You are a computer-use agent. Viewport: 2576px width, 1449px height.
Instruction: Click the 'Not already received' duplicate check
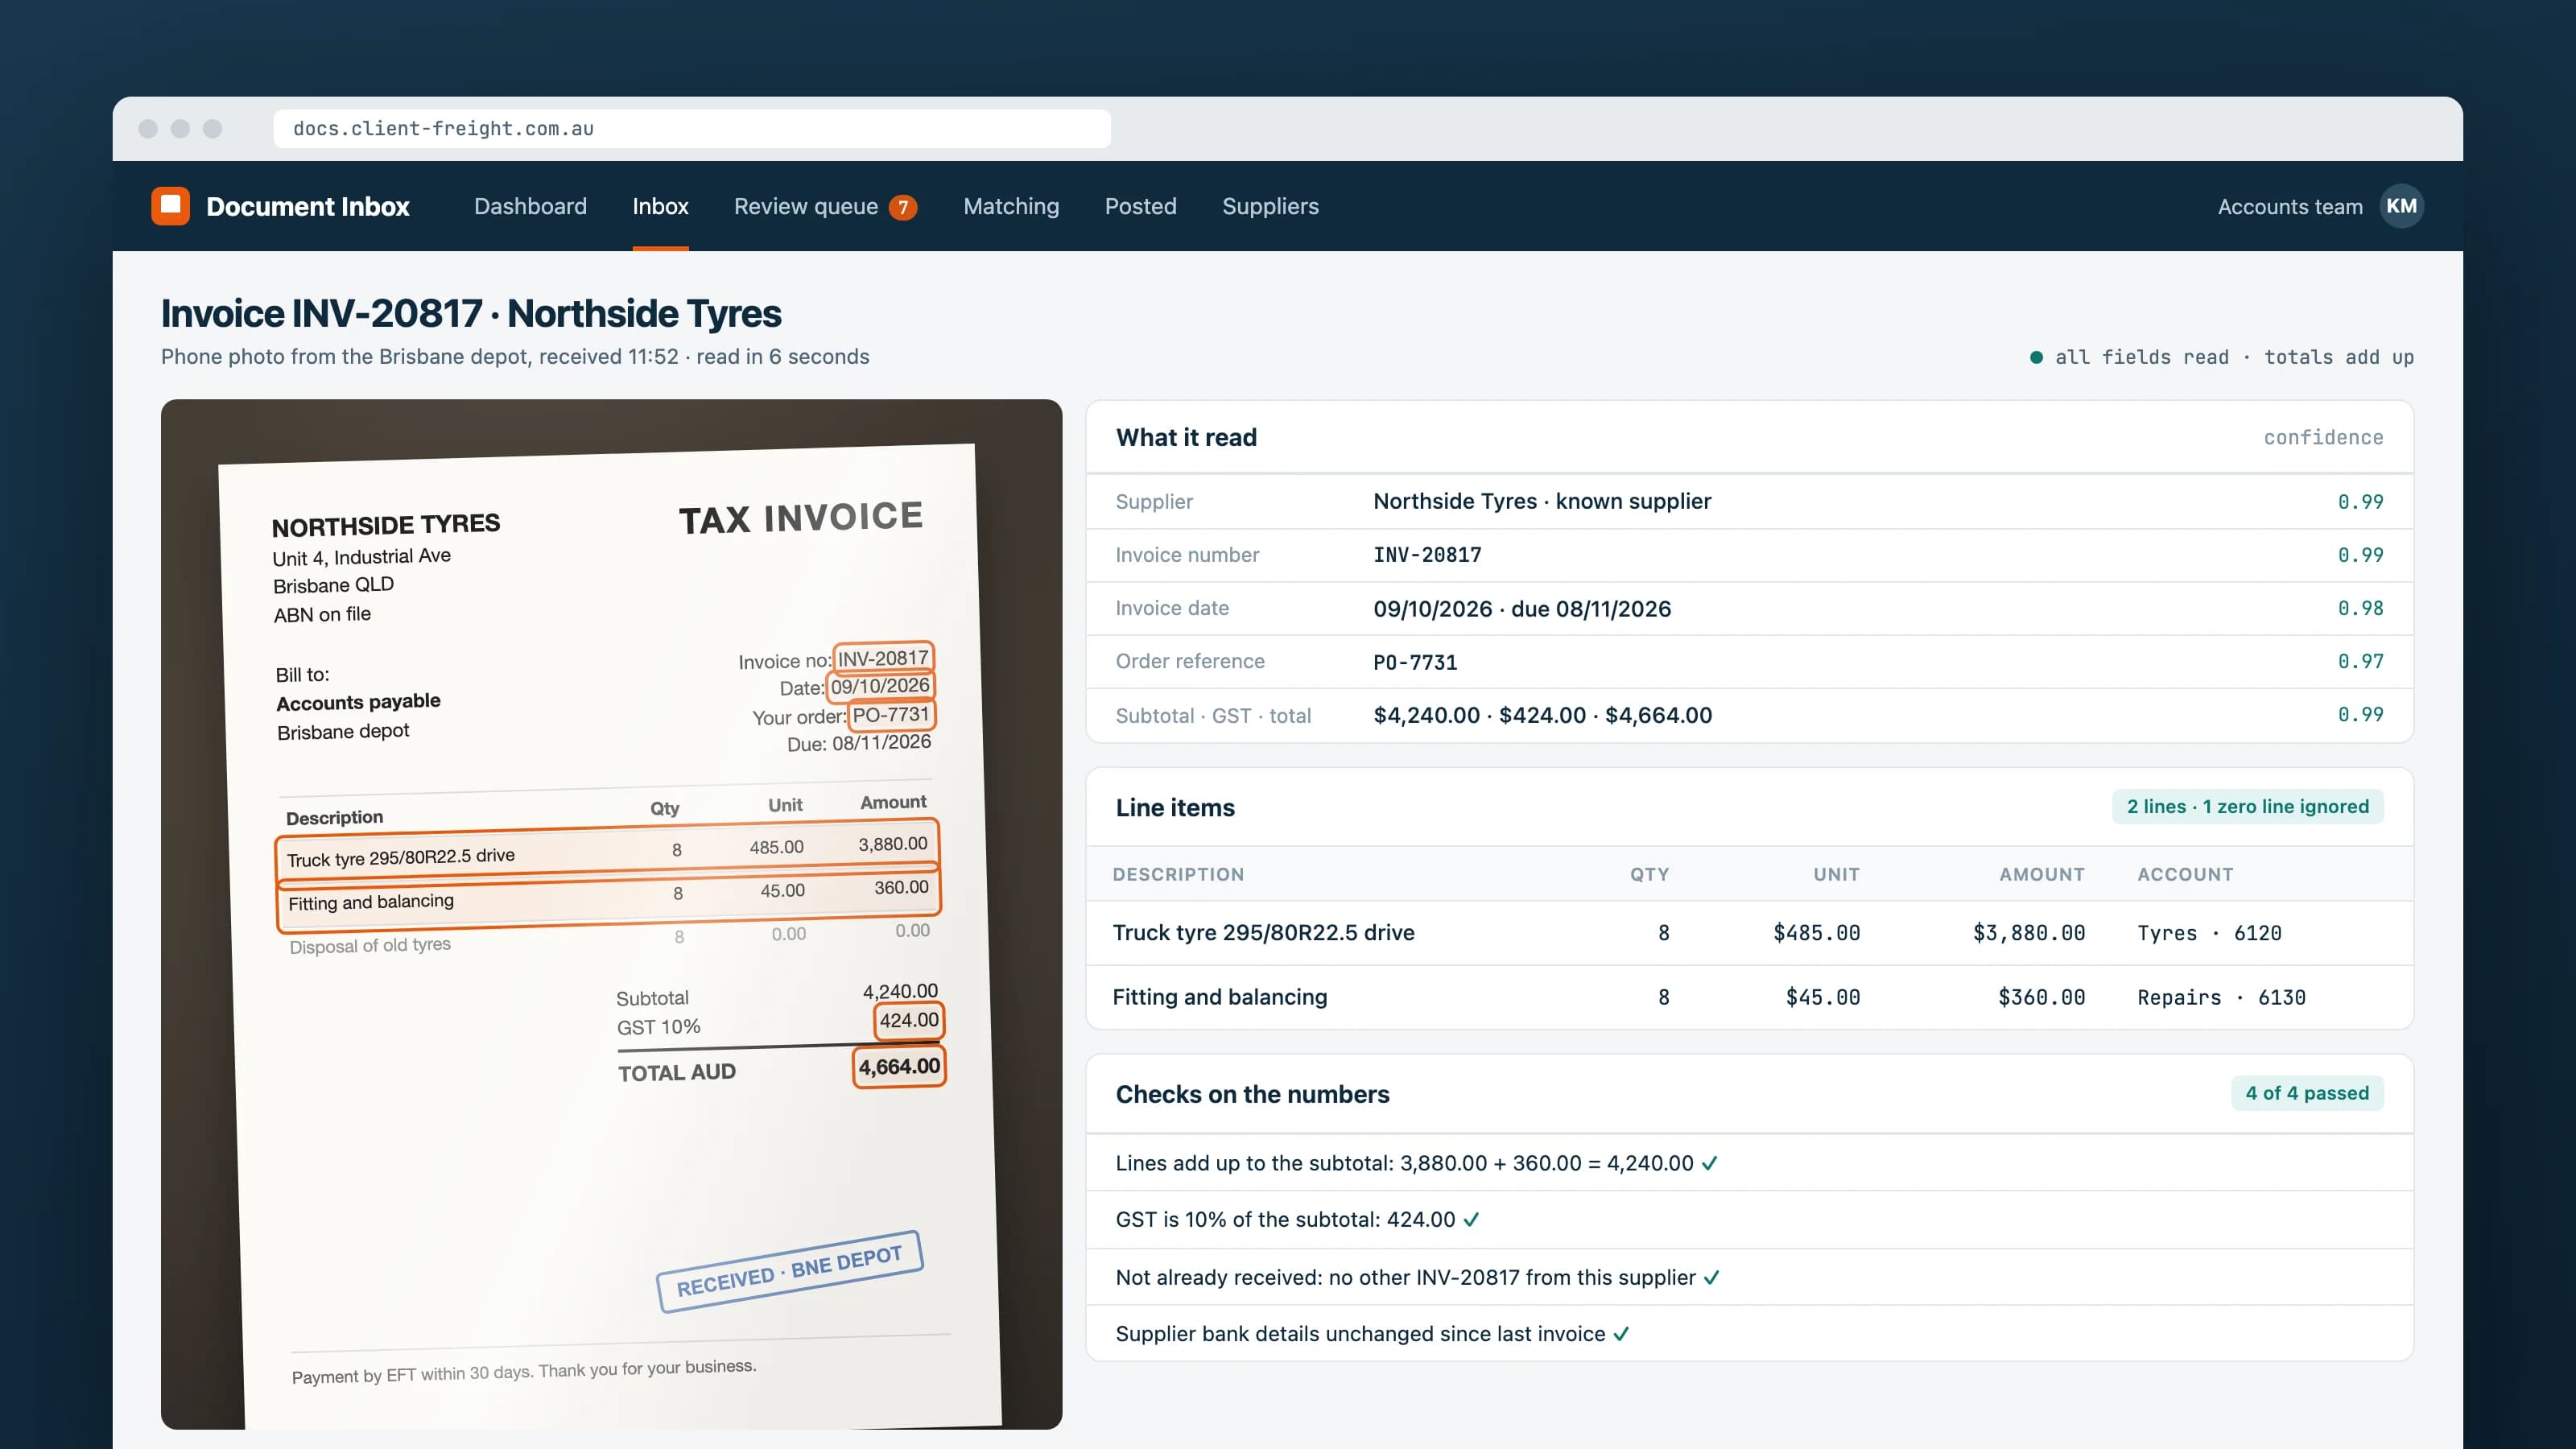click(x=1749, y=1277)
